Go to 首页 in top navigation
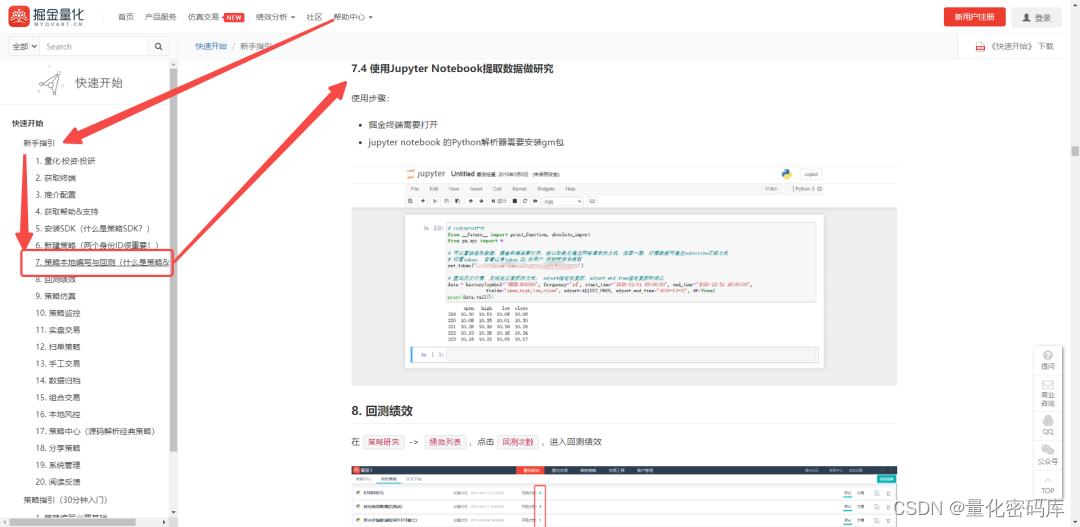Viewport: 1080px width, 527px height. (126, 17)
